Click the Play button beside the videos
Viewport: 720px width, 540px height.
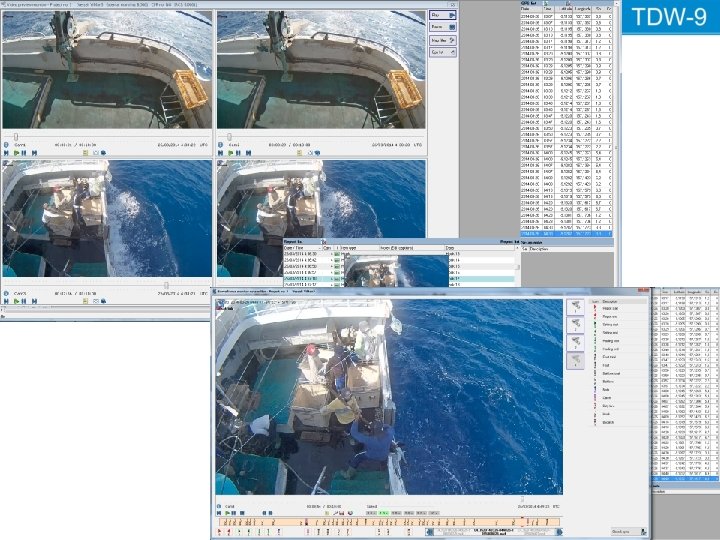click(443, 15)
